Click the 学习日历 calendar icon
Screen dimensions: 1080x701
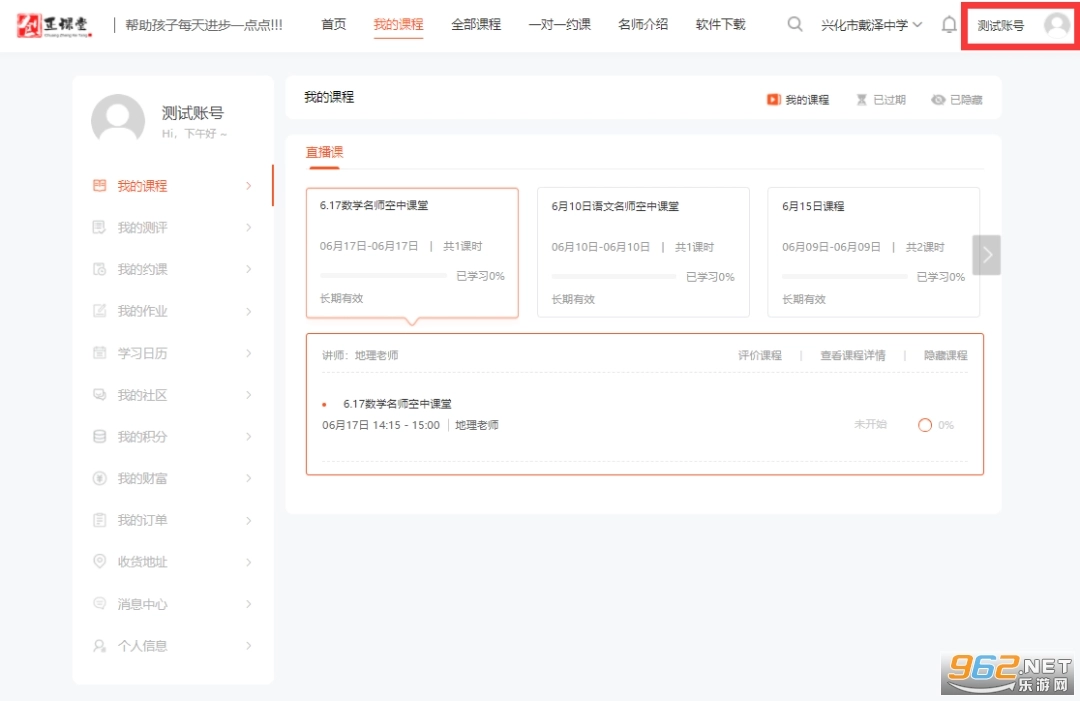[x=99, y=353]
